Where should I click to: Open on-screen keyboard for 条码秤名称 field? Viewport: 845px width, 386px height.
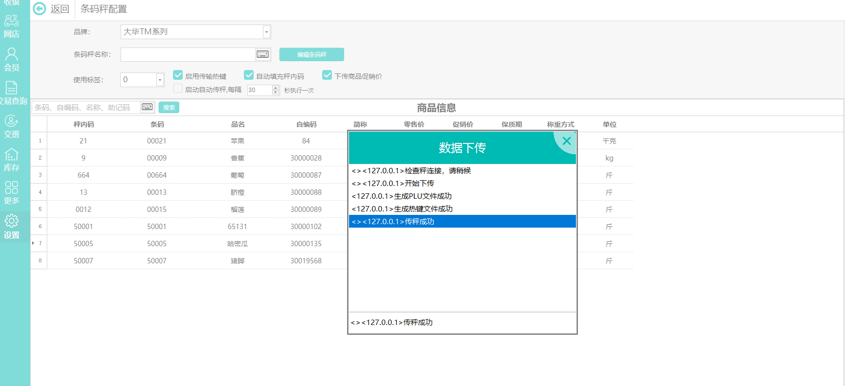(262, 54)
